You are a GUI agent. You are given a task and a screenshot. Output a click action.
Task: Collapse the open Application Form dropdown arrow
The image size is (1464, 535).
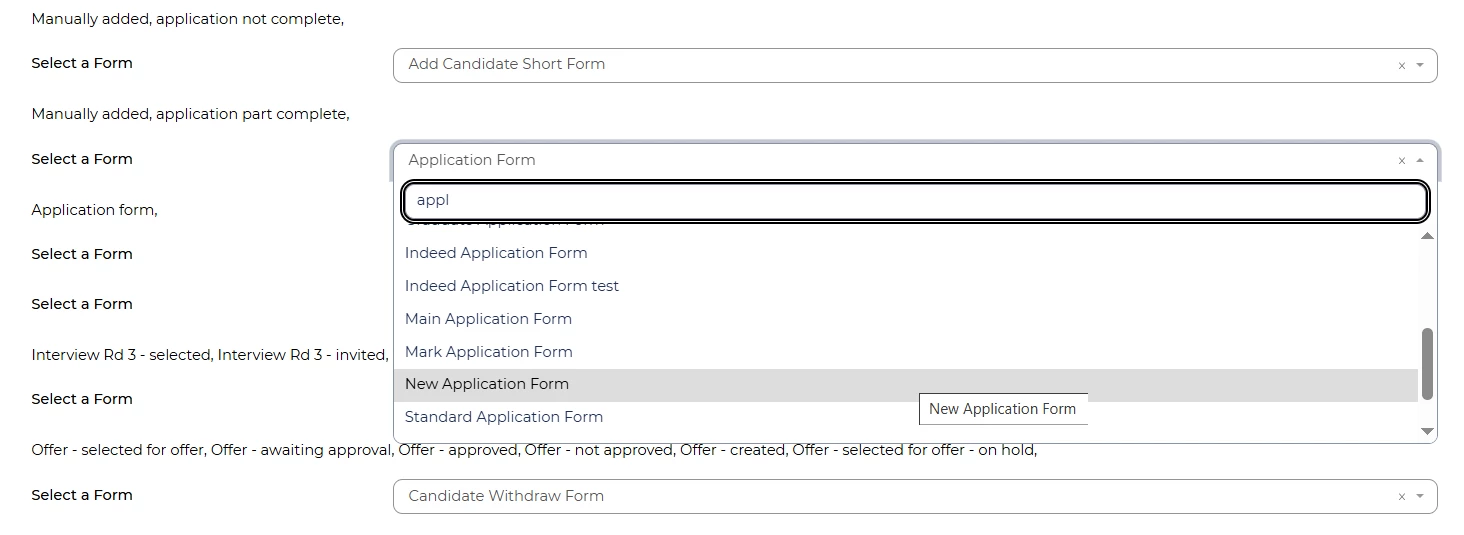(x=1420, y=161)
